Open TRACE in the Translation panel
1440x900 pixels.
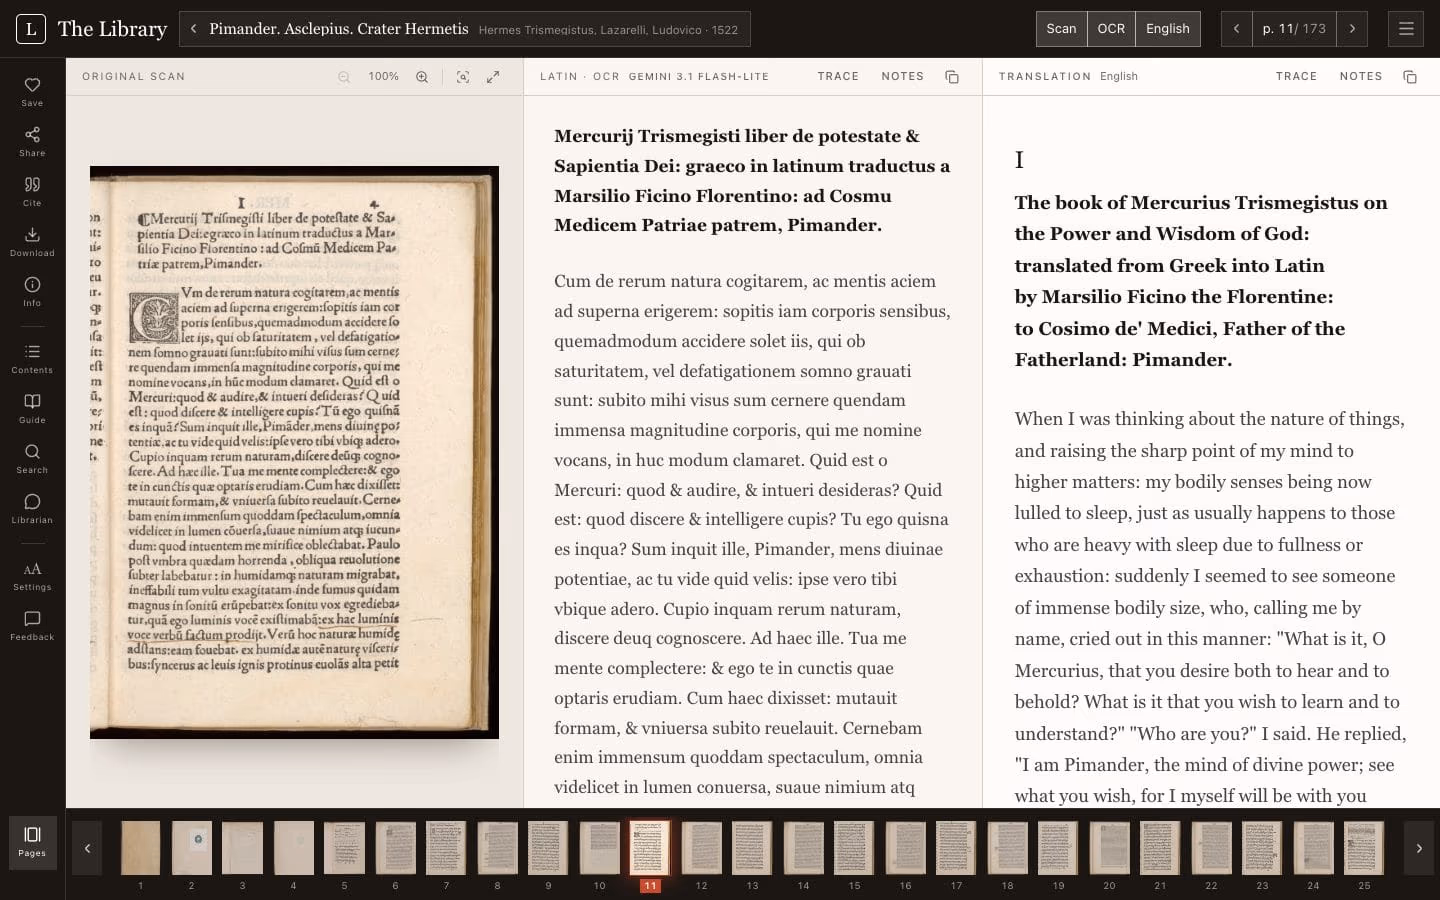tap(1296, 76)
